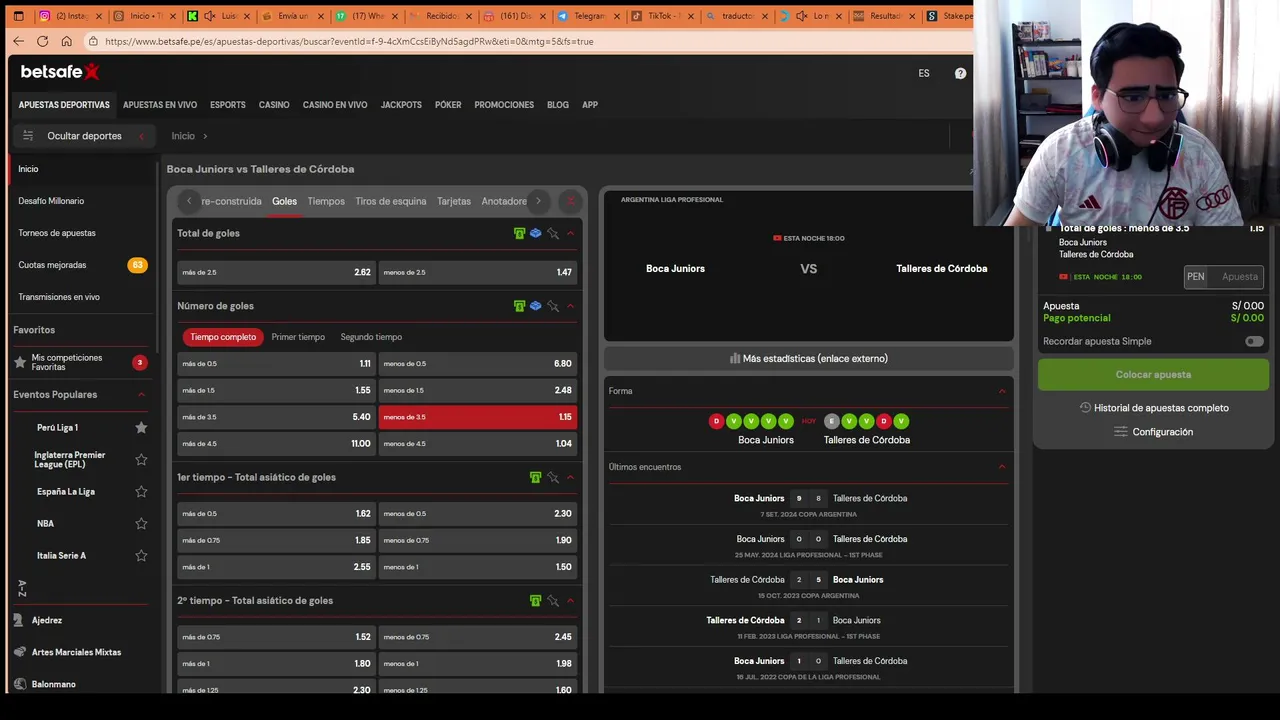Collapse 1er tiempo - Total asiático section
This screenshot has height=720, width=1280.
tap(570, 477)
